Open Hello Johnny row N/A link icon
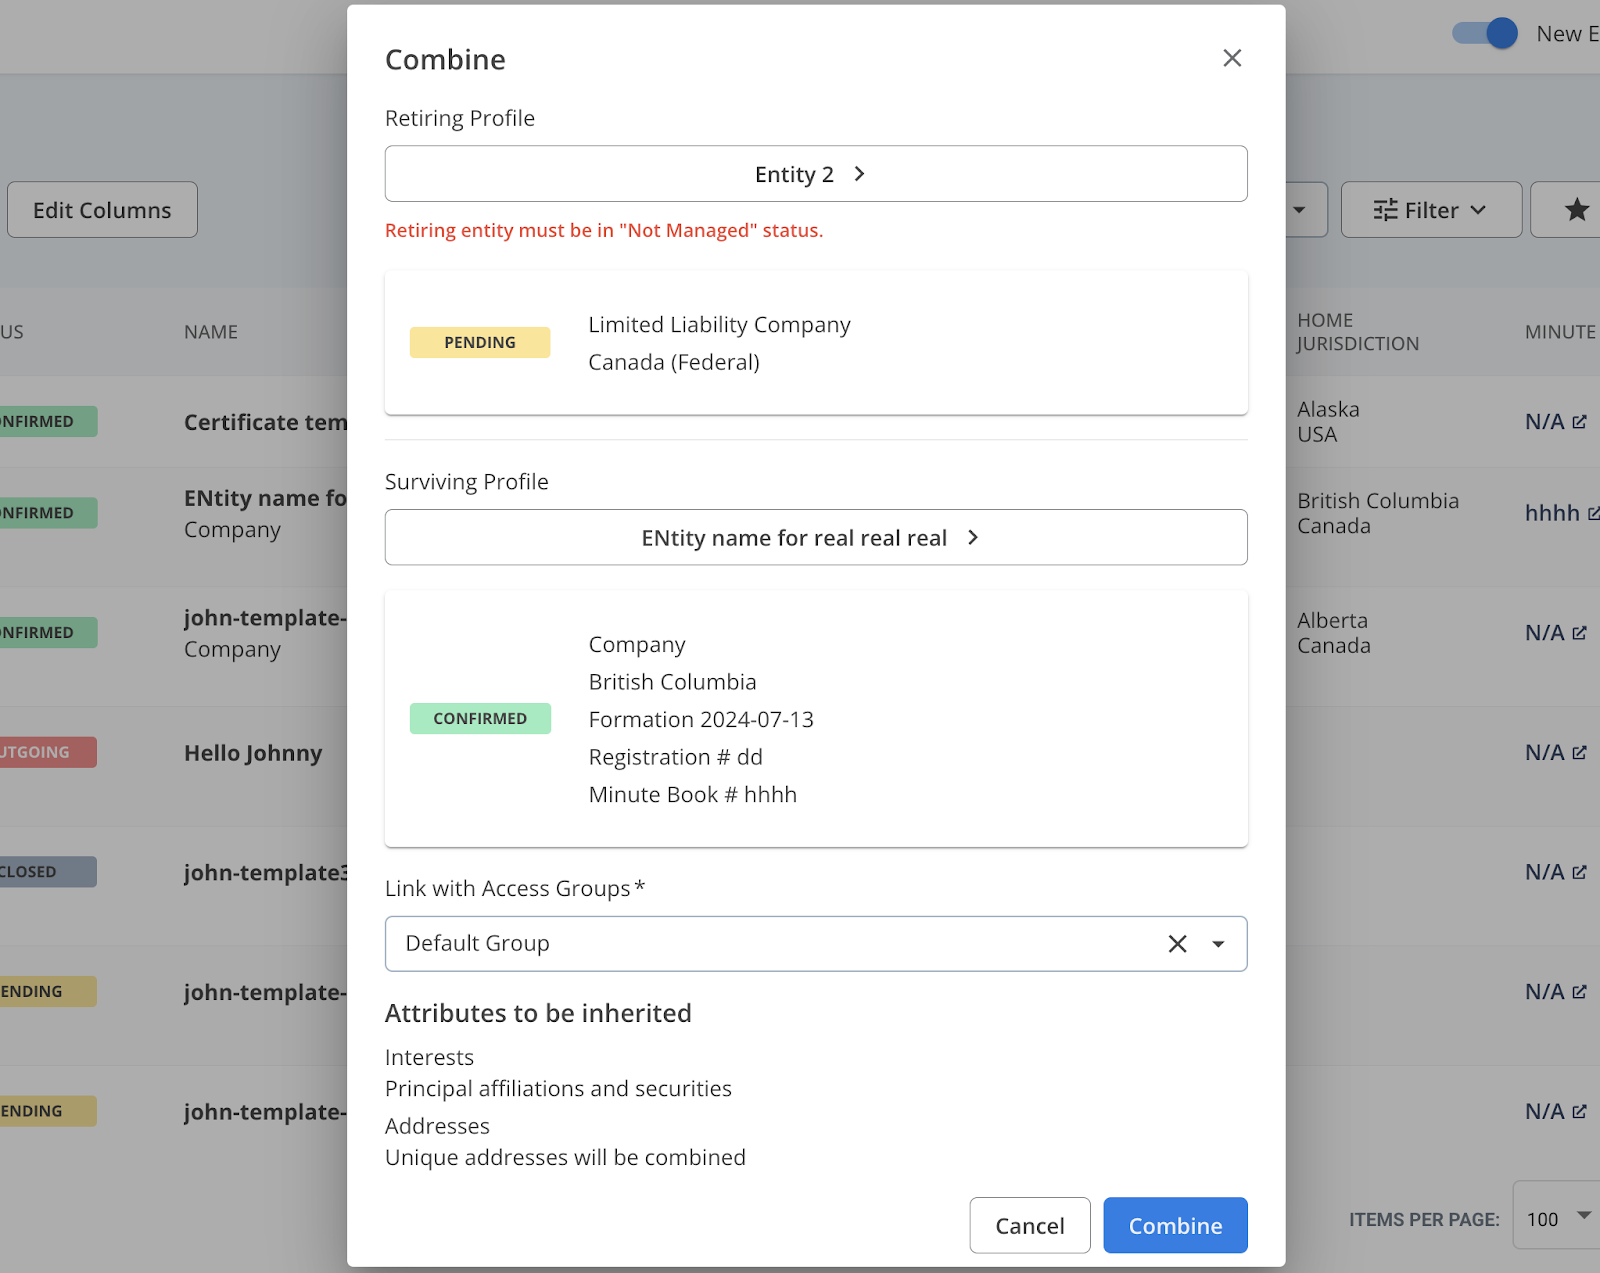The image size is (1600, 1273). (x=1579, y=753)
